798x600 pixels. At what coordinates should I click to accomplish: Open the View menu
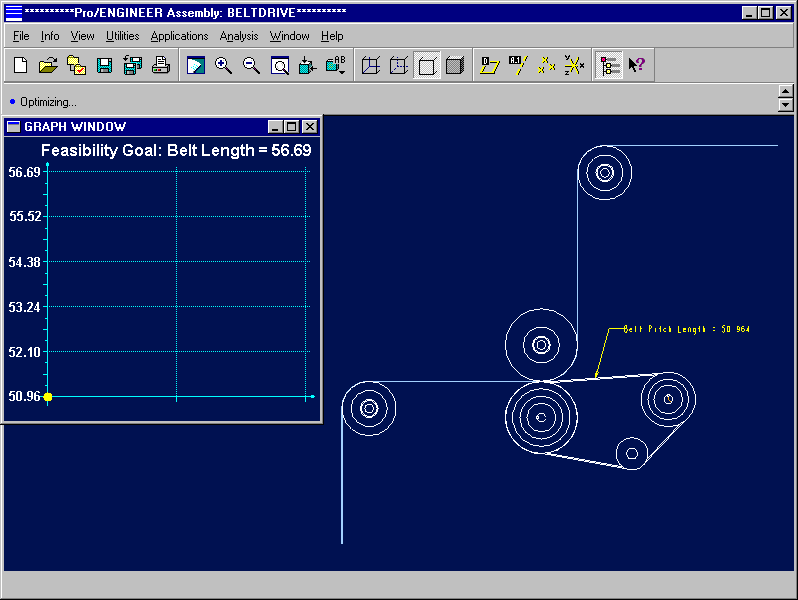click(x=82, y=36)
